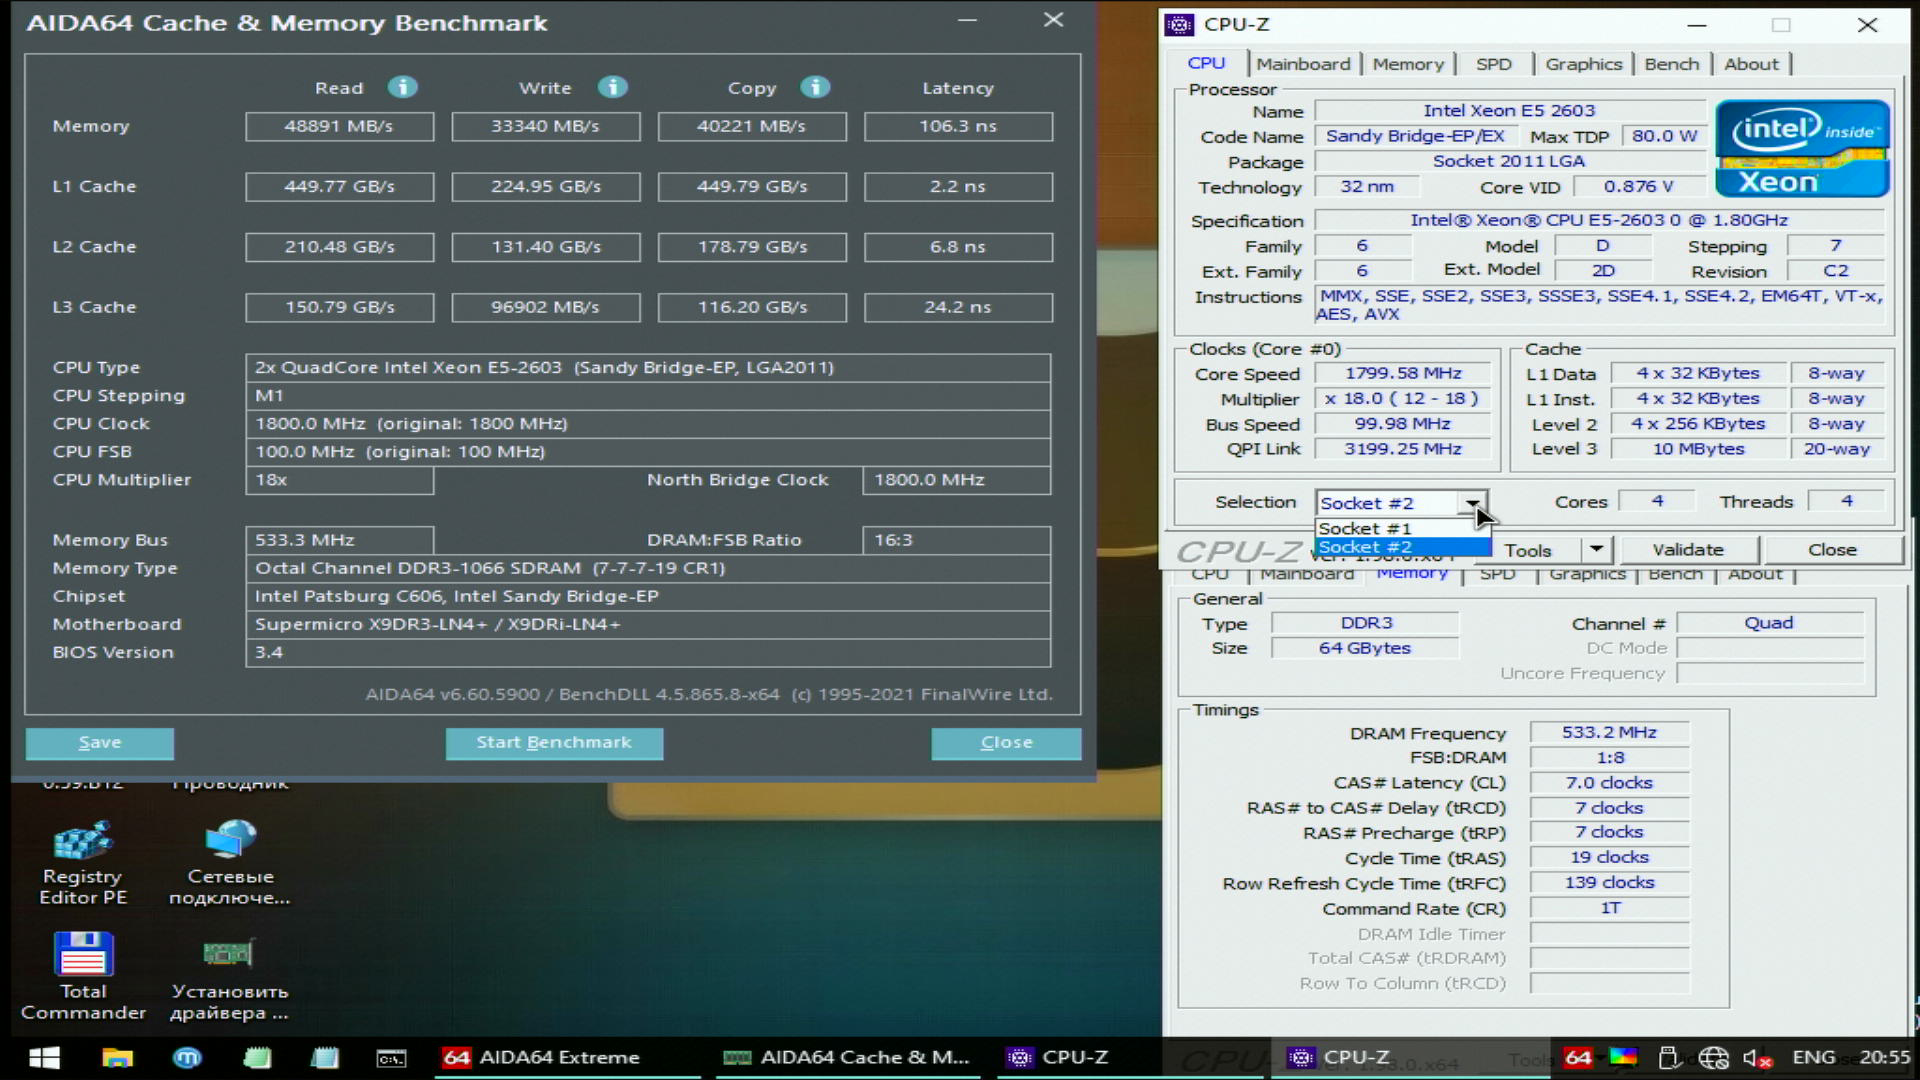Screen dimensions: 1920x1080
Task: Click the Read column info icon
Action: [x=402, y=87]
